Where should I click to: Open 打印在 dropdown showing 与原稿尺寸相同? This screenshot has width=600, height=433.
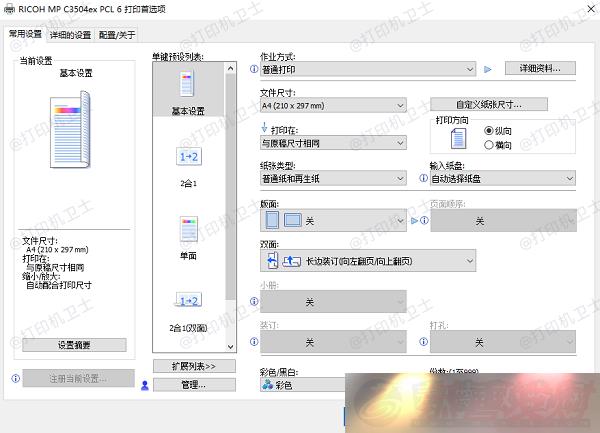[x=333, y=143]
